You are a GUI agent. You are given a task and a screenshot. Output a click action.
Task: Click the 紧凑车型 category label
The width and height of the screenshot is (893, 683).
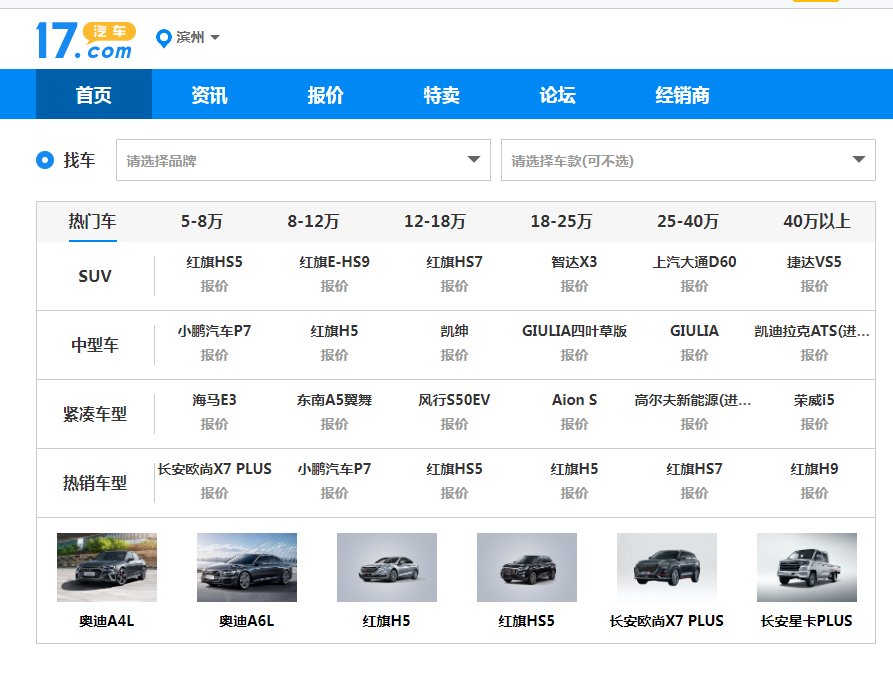point(95,414)
